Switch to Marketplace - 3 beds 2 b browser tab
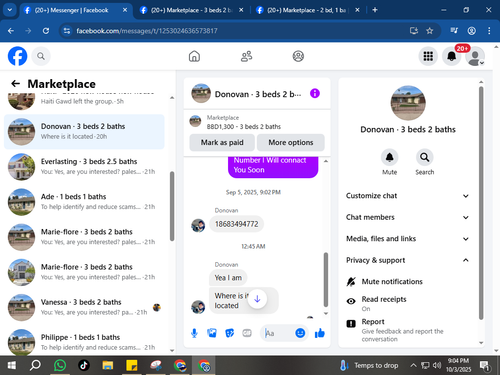Image resolution: width=500 pixels, height=375 pixels. point(192,10)
